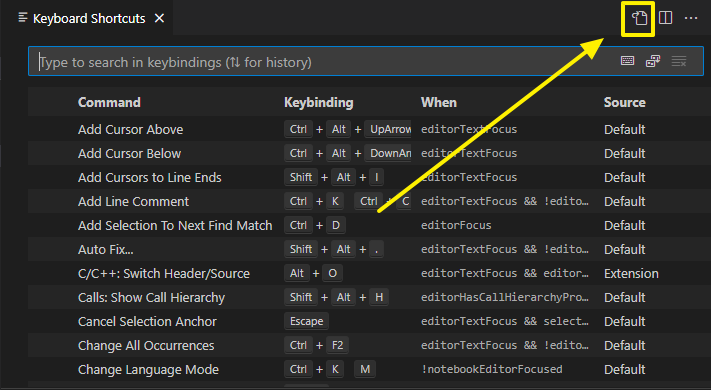
Task: Split the editor to the right
Action: tap(665, 18)
